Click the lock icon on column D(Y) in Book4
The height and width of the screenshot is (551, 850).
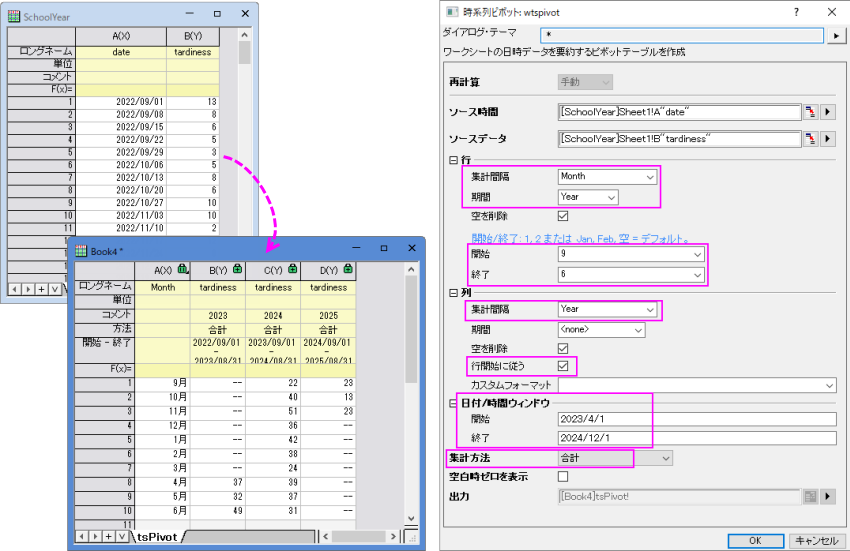coord(348,269)
